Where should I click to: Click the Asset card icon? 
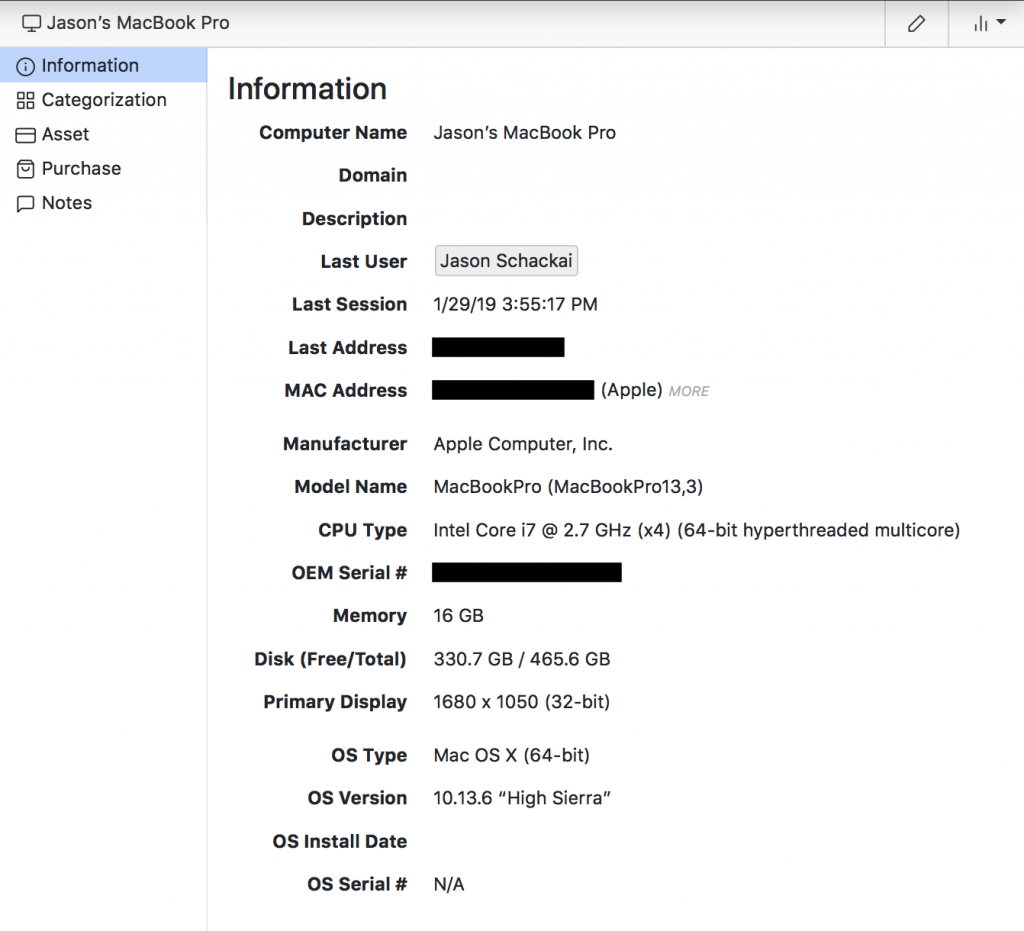click(25, 135)
